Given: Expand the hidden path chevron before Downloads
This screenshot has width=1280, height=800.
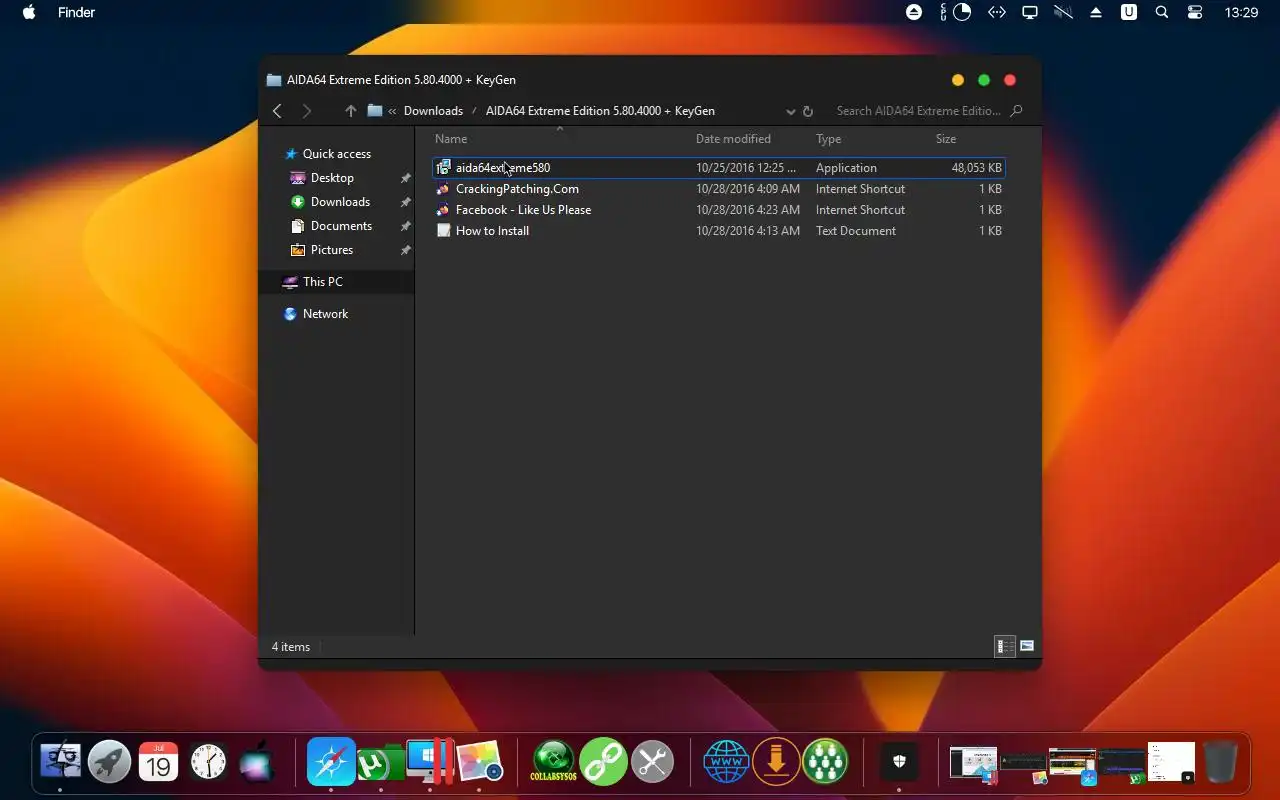Looking at the screenshot, I should [x=392, y=111].
